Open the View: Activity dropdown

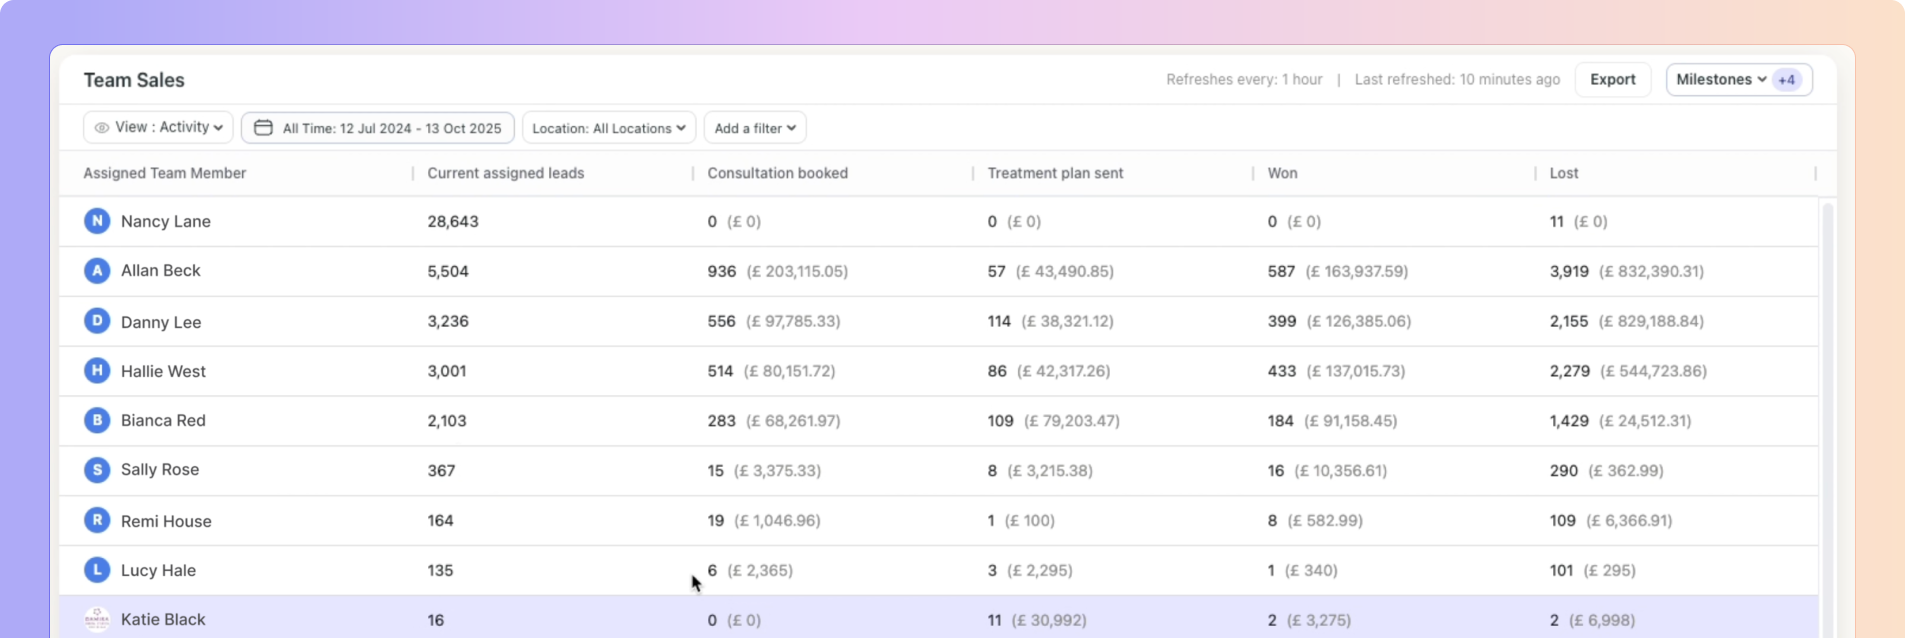click(159, 128)
